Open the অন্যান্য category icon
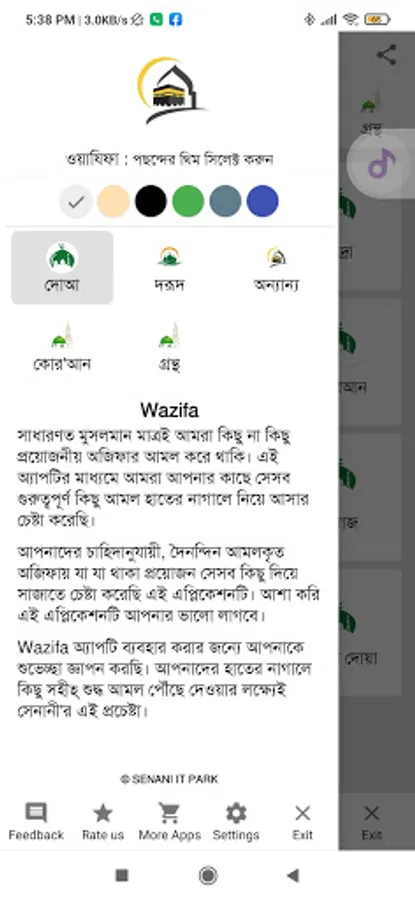The height and width of the screenshot is (900, 415). pyautogui.click(x=277, y=267)
